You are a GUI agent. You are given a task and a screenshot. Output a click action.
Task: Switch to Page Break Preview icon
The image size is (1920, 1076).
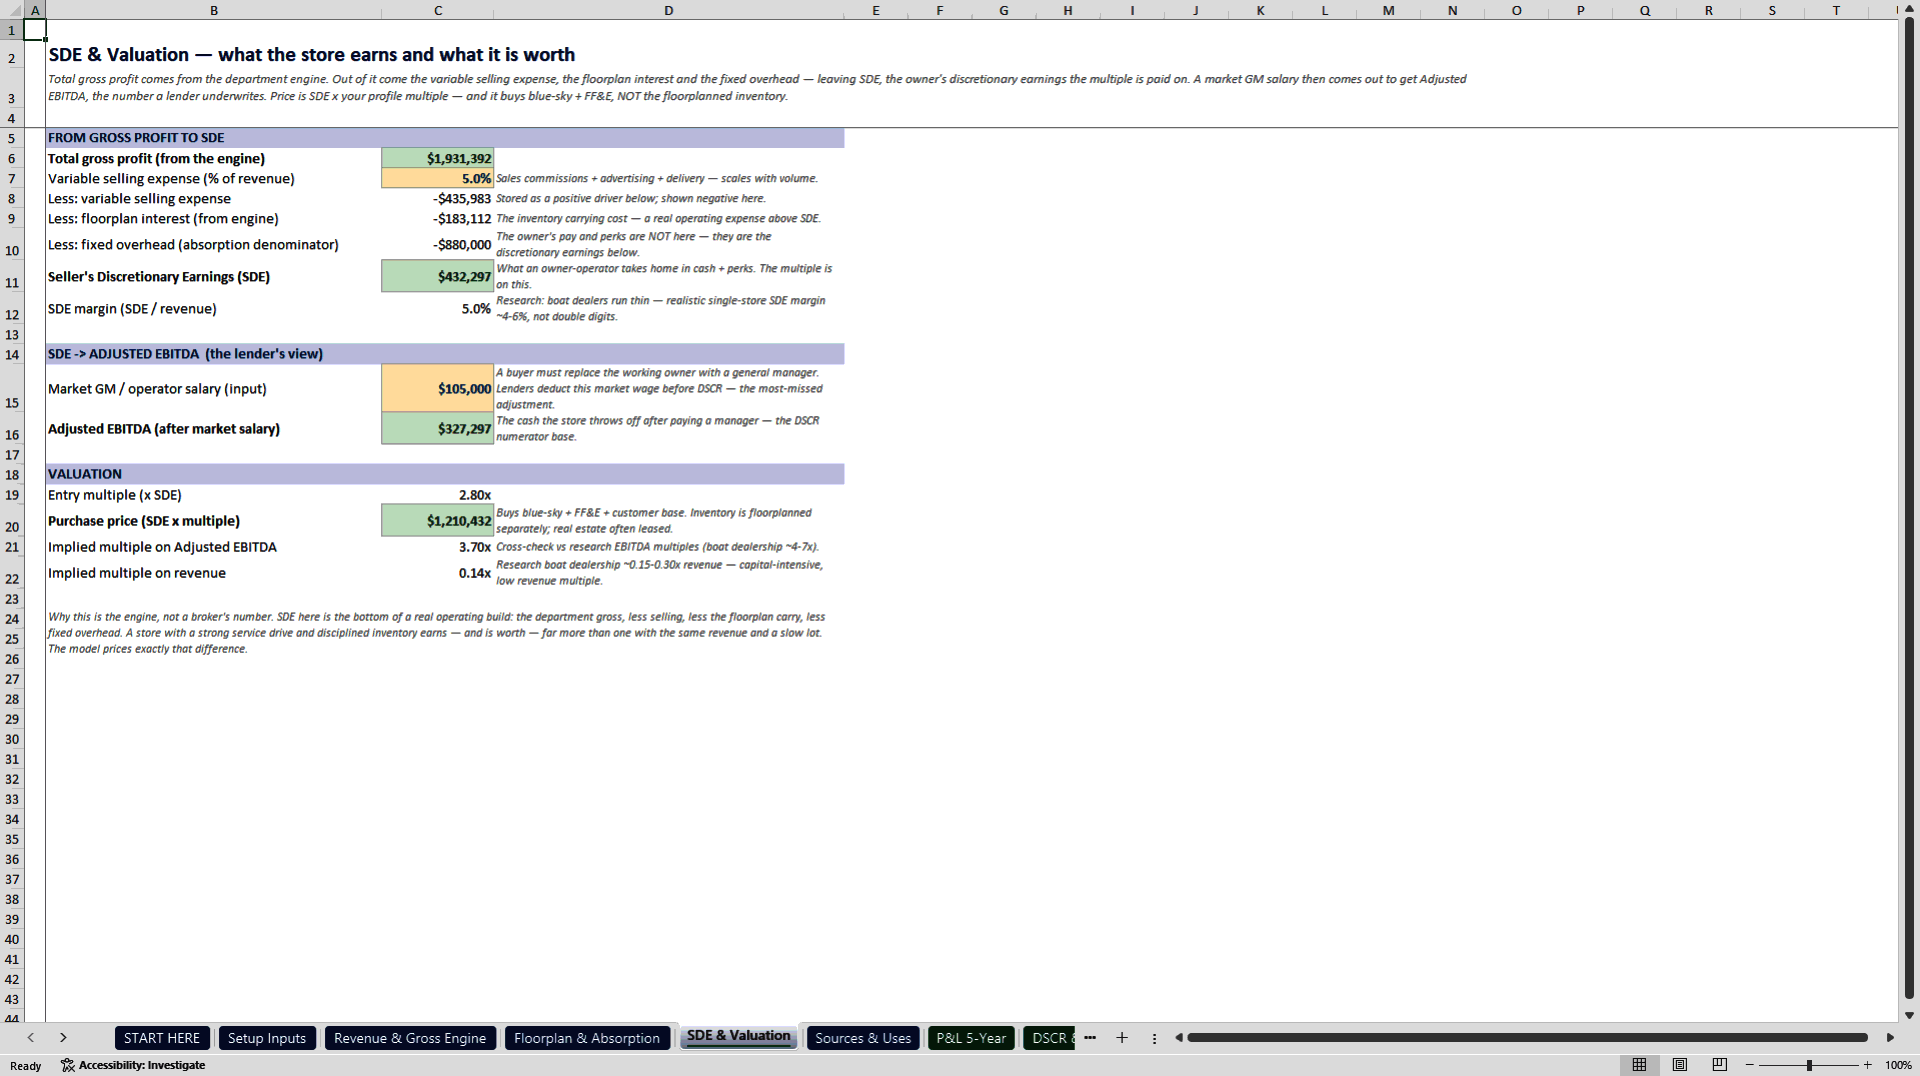point(1720,1065)
